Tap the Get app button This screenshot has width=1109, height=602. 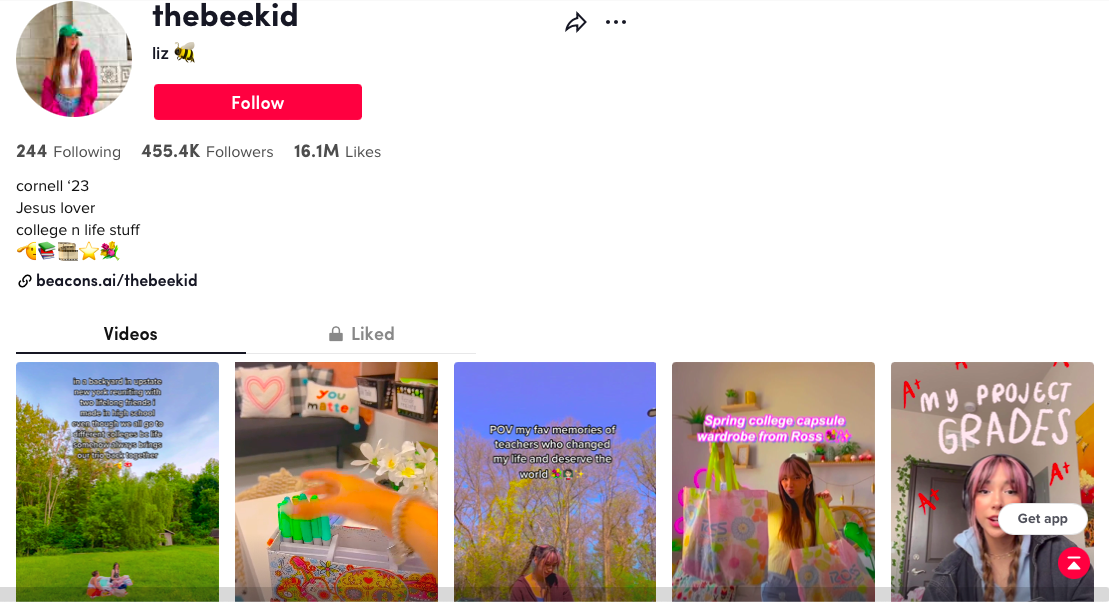coord(1042,519)
